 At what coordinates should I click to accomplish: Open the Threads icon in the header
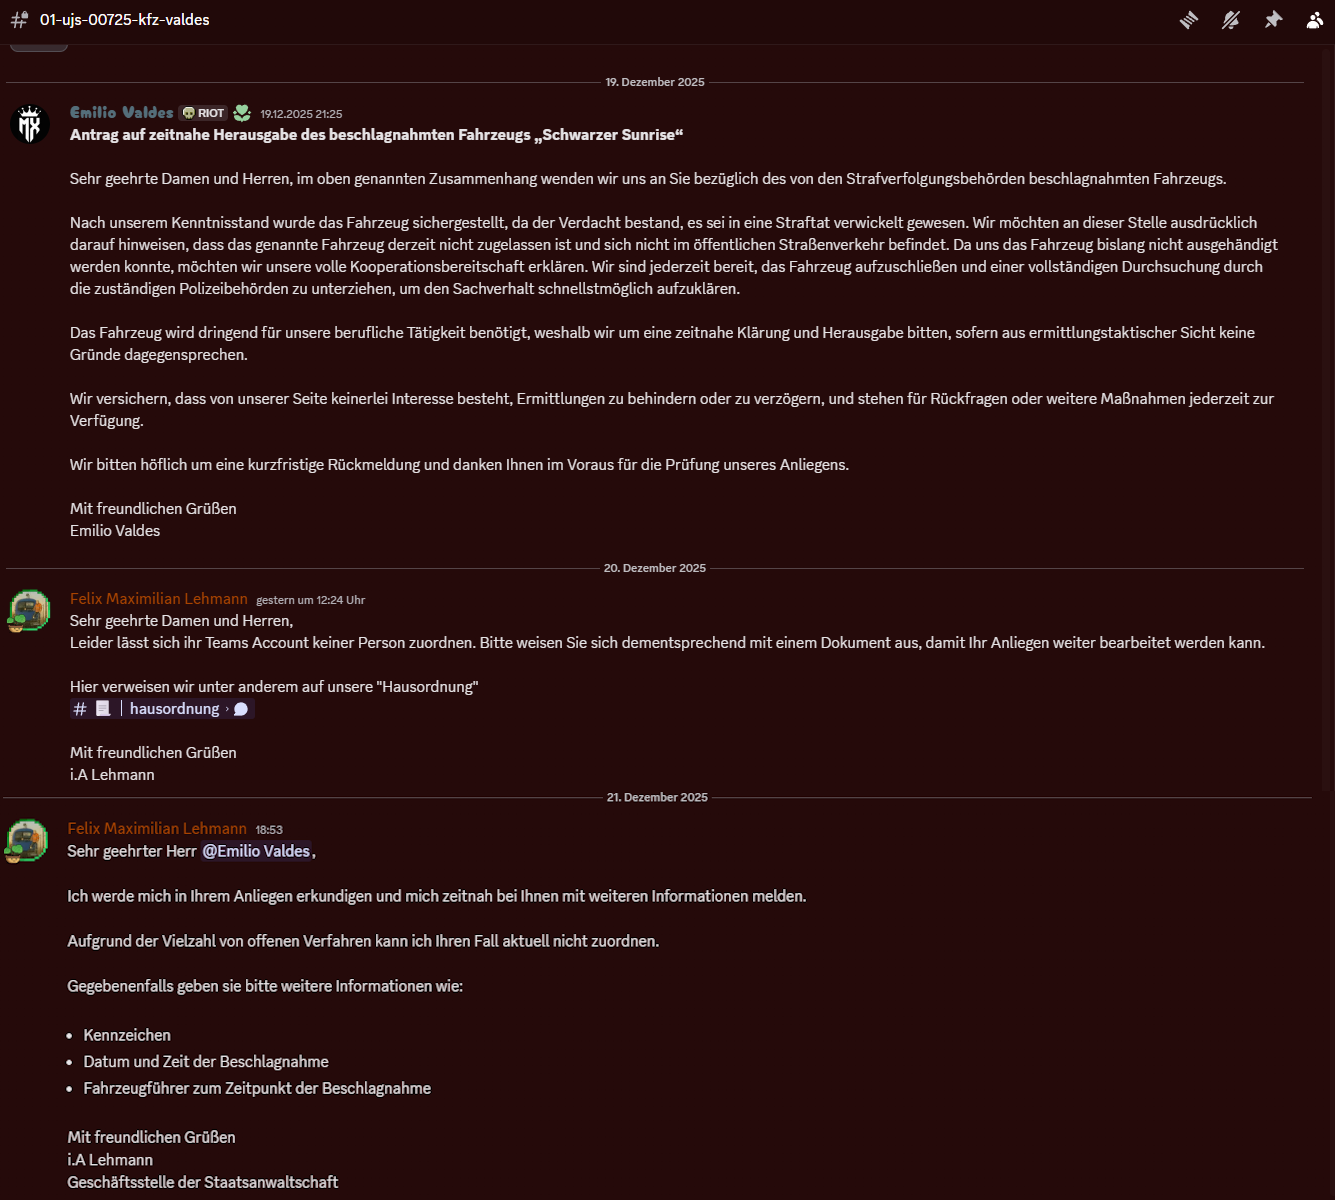[x=1189, y=20]
